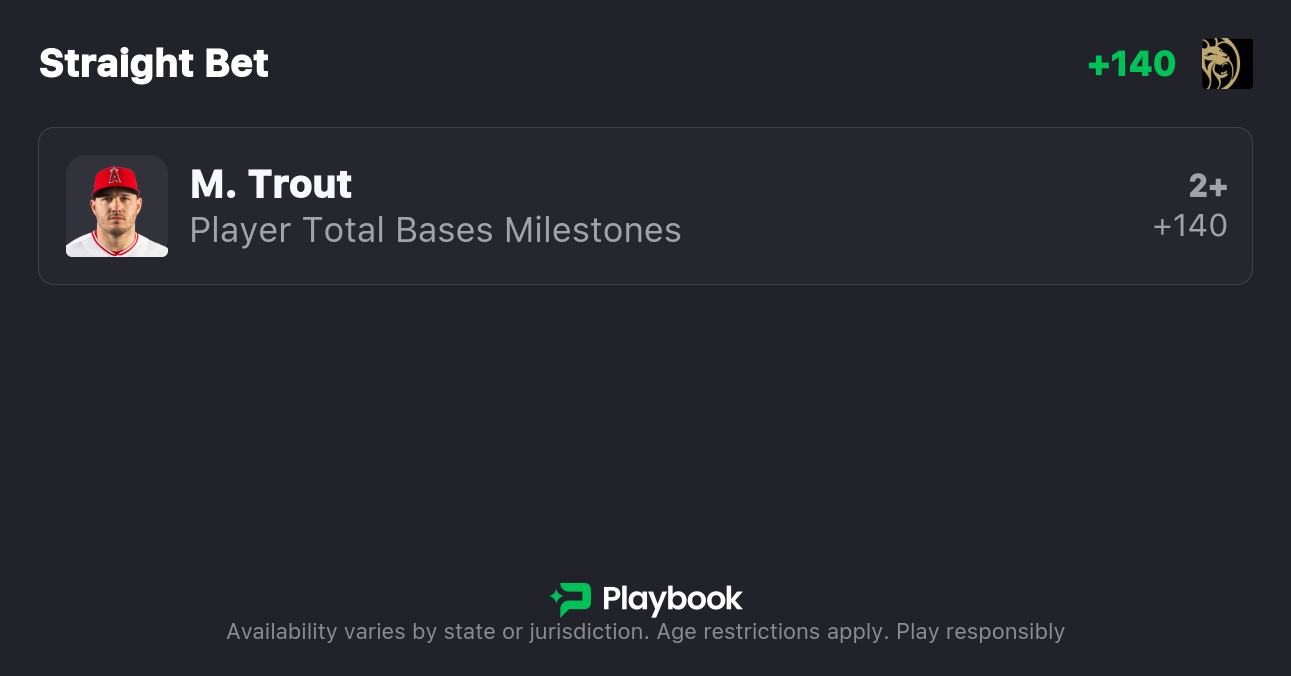The width and height of the screenshot is (1291, 676).
Task: Click the 2+ milestone value
Action: point(1207,186)
